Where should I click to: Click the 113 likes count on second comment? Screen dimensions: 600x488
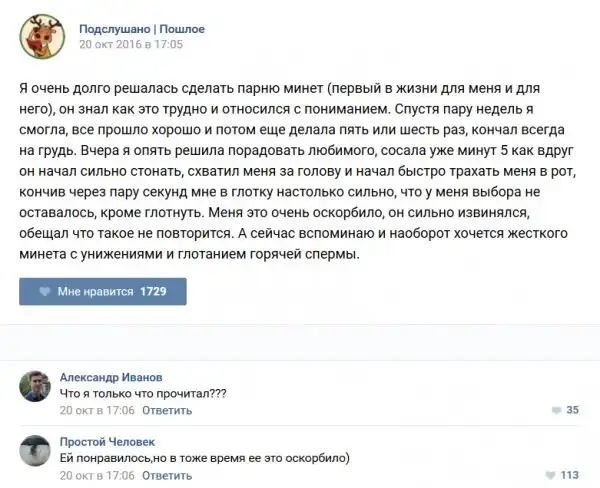pos(571,474)
